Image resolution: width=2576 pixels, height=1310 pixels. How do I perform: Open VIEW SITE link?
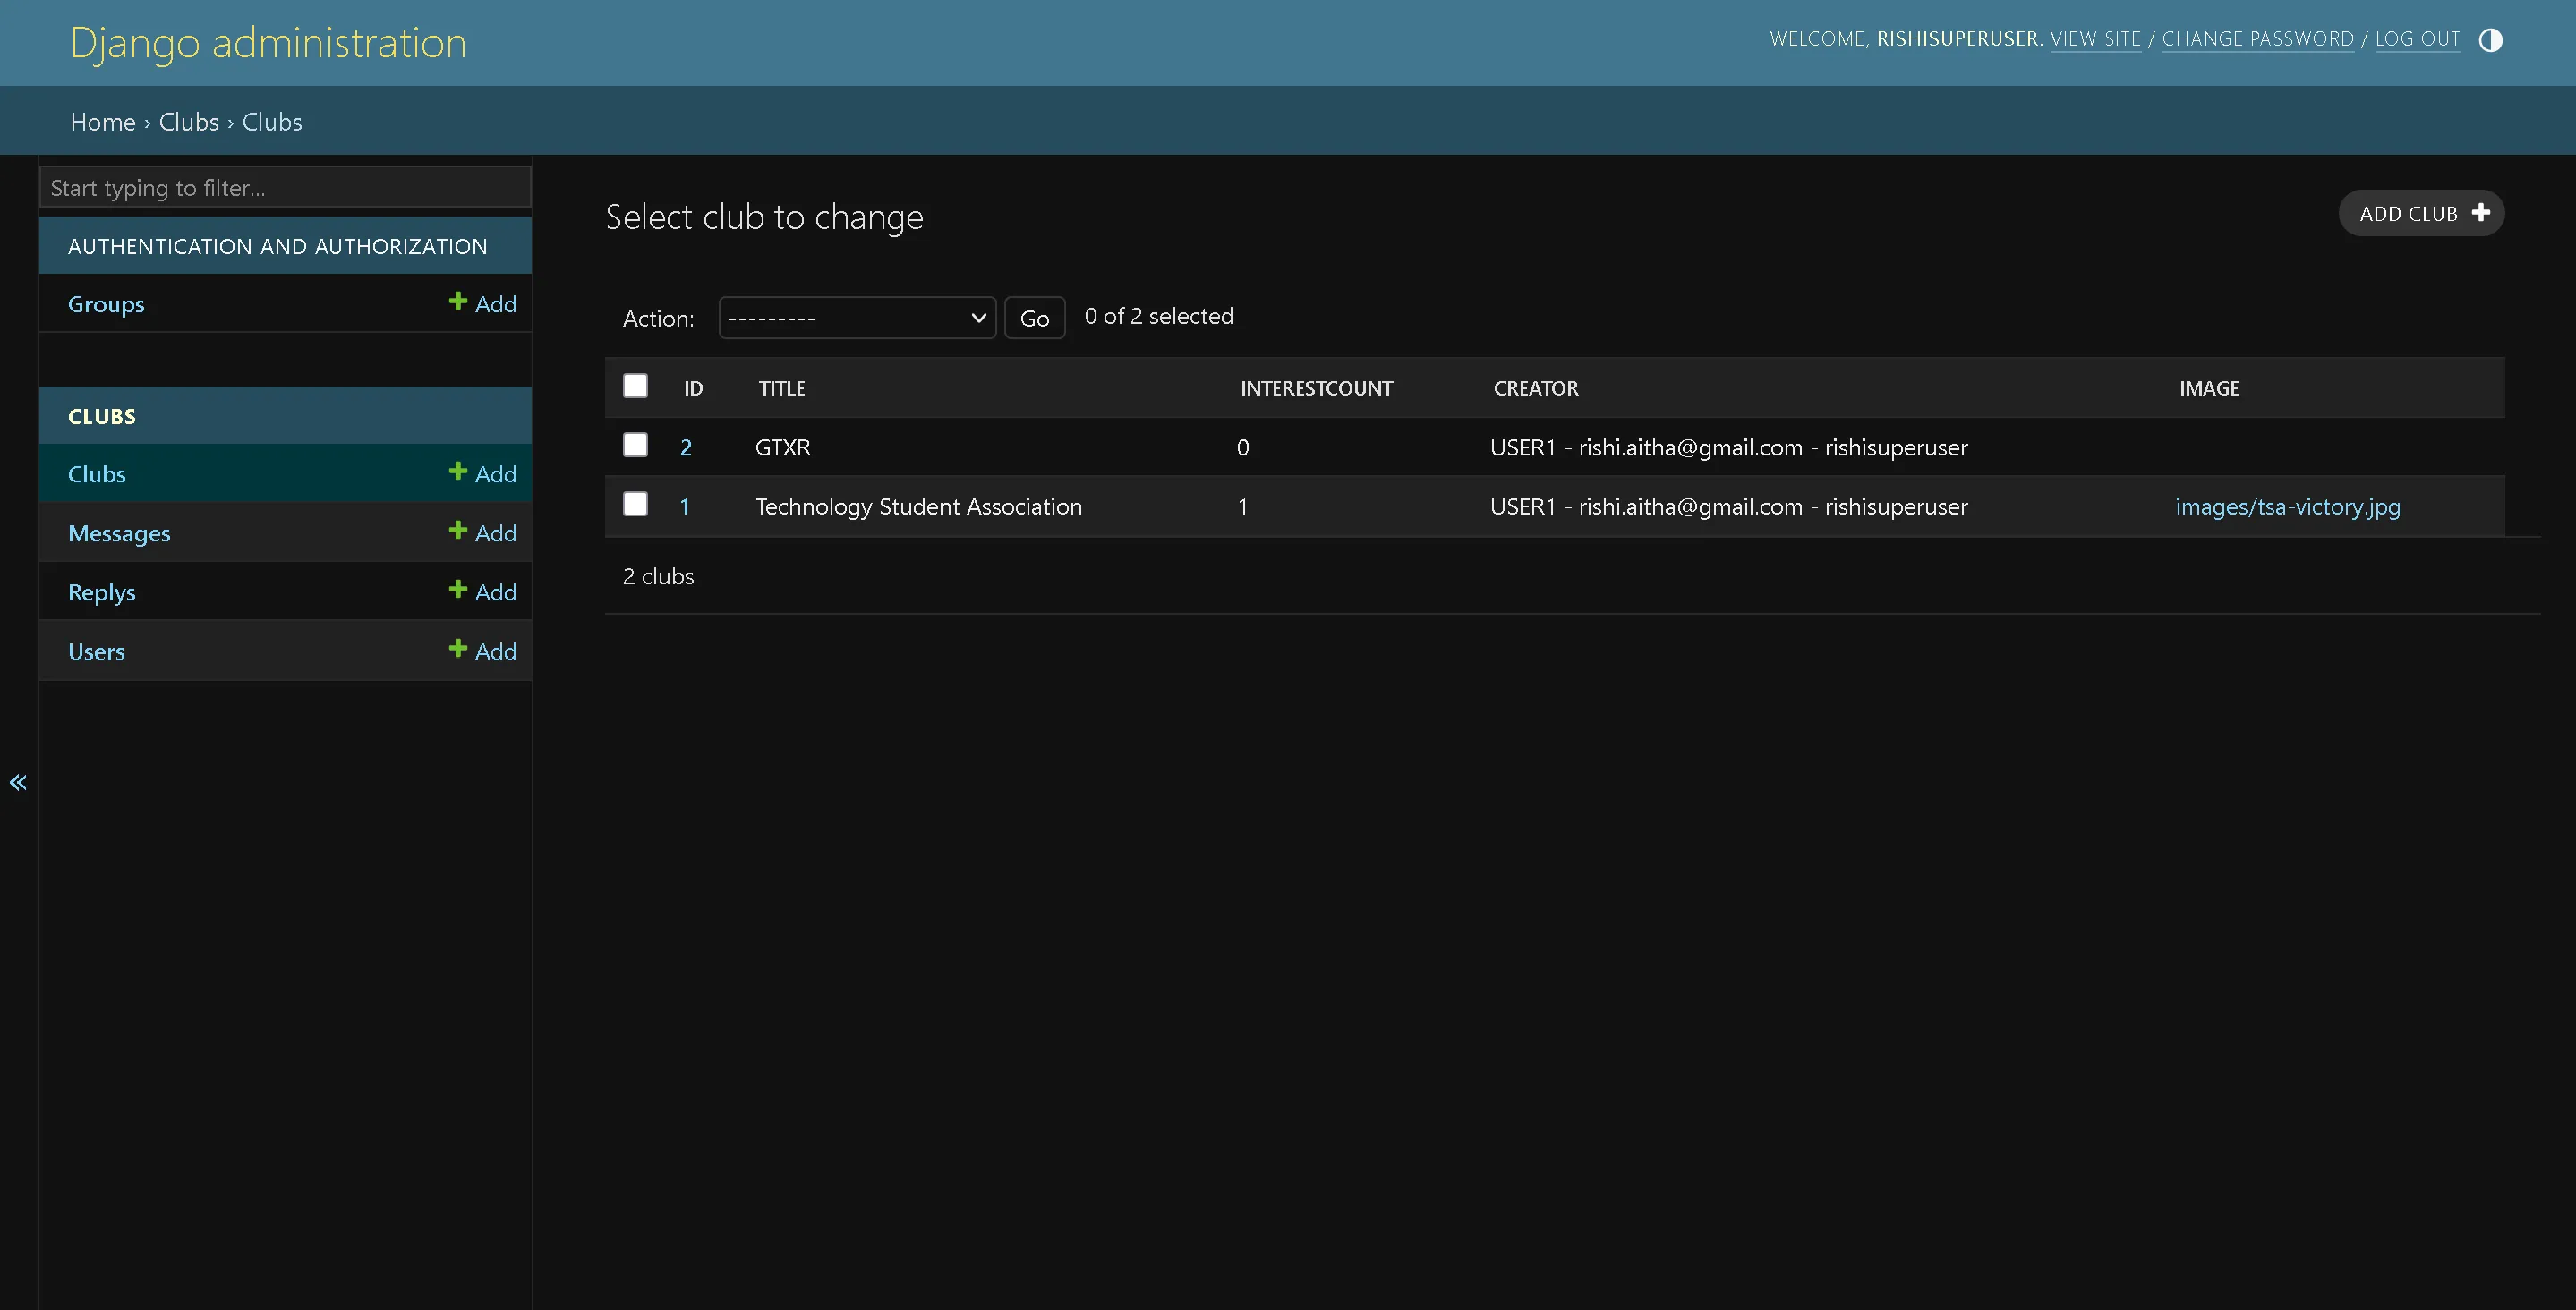tap(2096, 38)
